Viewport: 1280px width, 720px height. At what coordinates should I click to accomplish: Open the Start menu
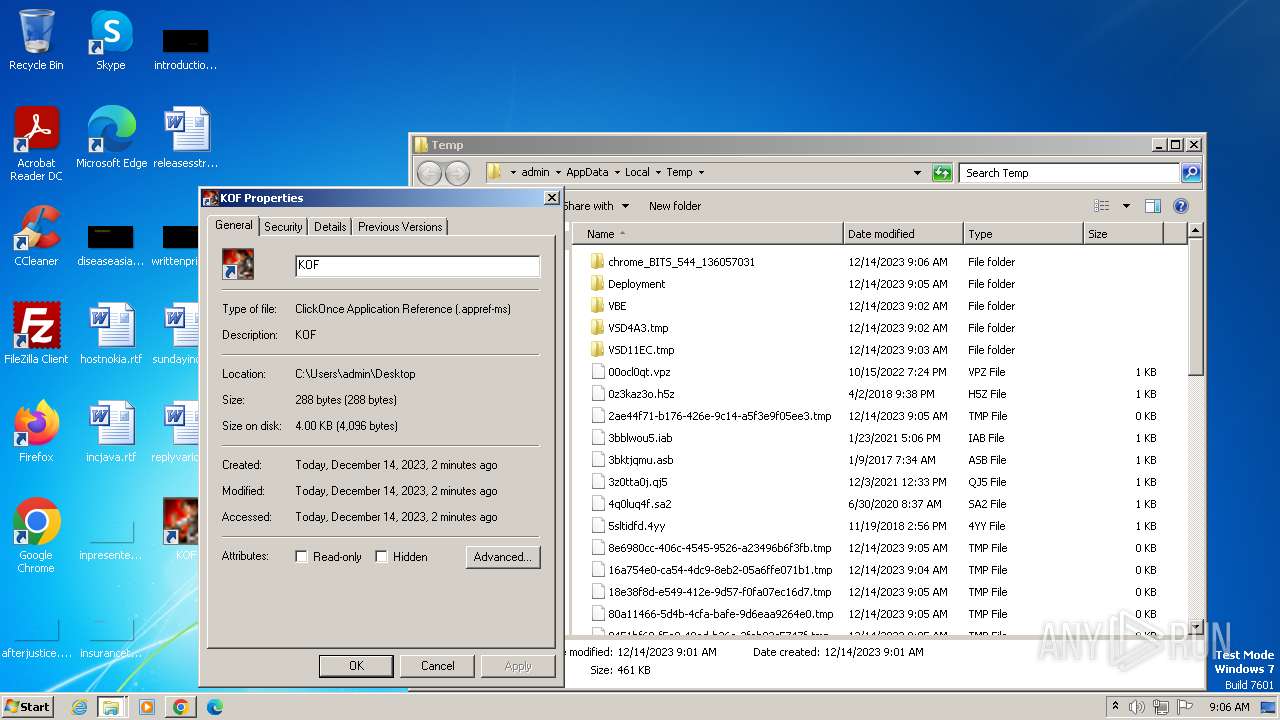(28, 707)
